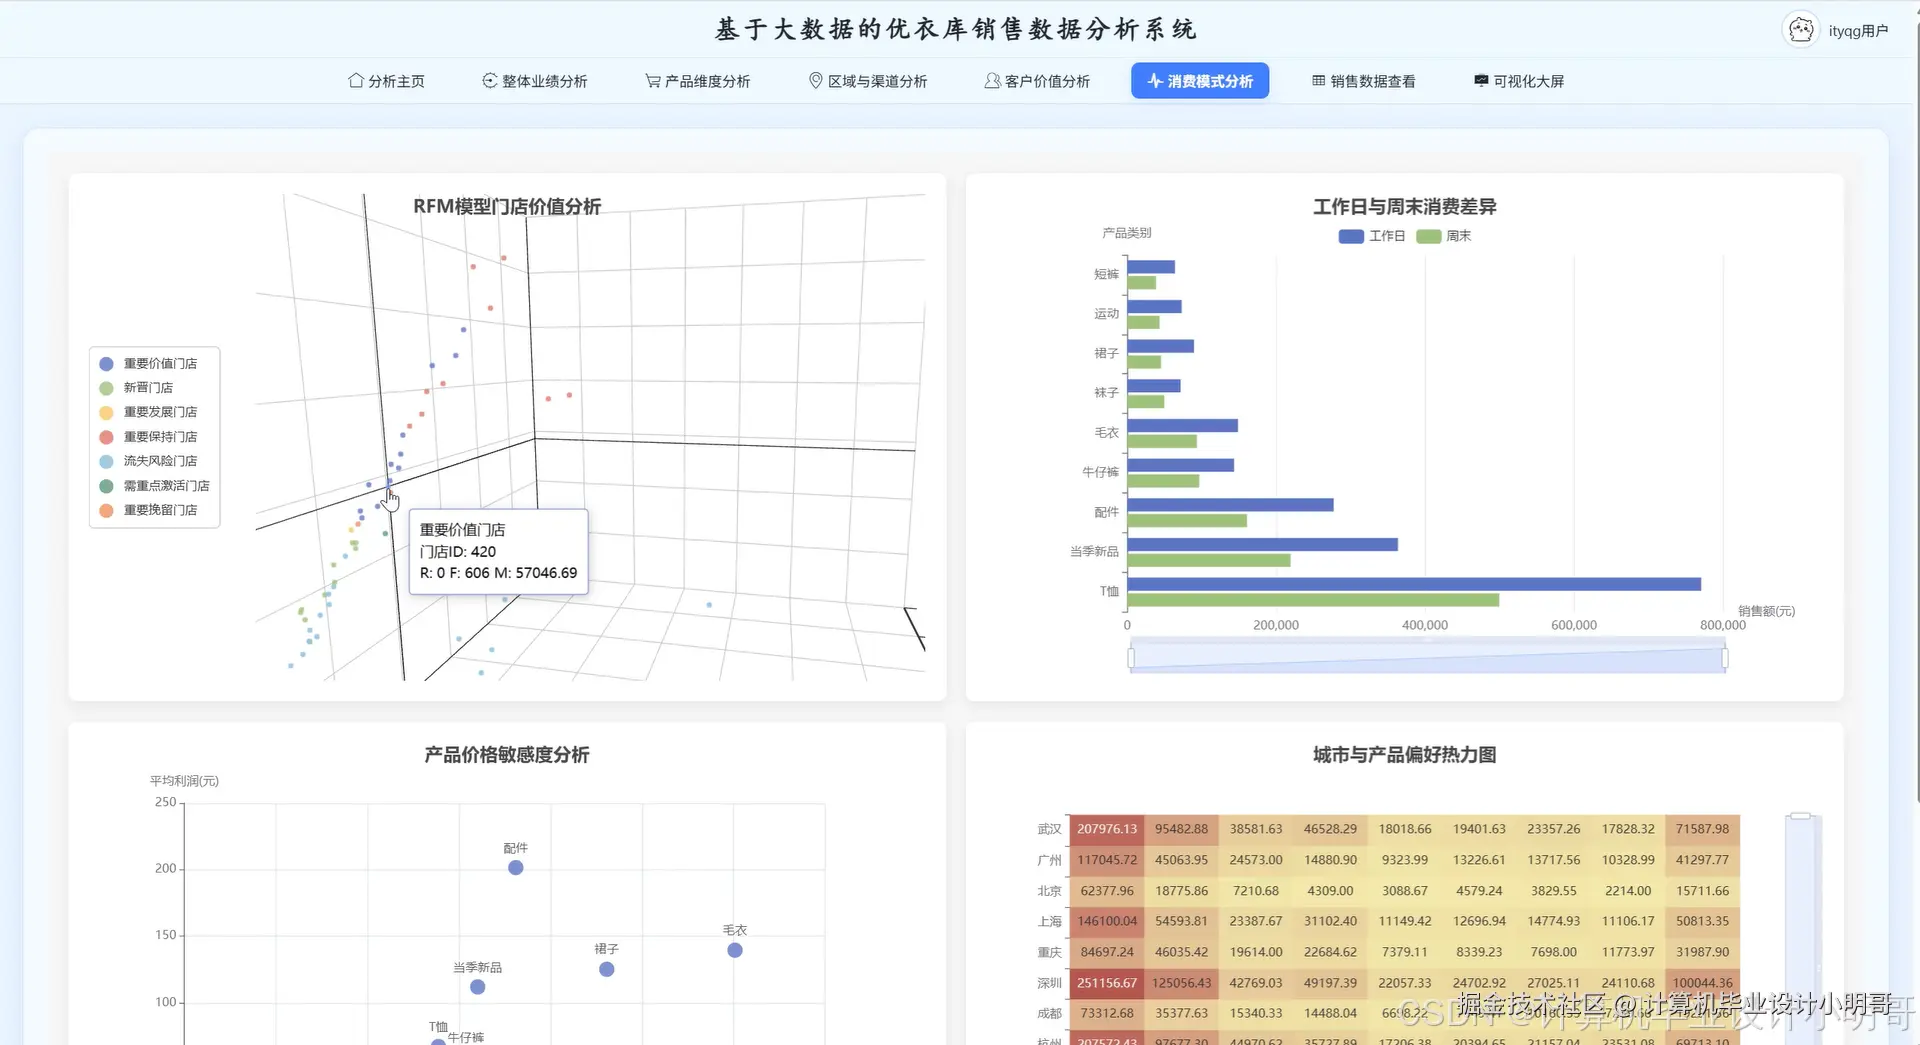Click the 客户价值分析 people icon

point(992,80)
